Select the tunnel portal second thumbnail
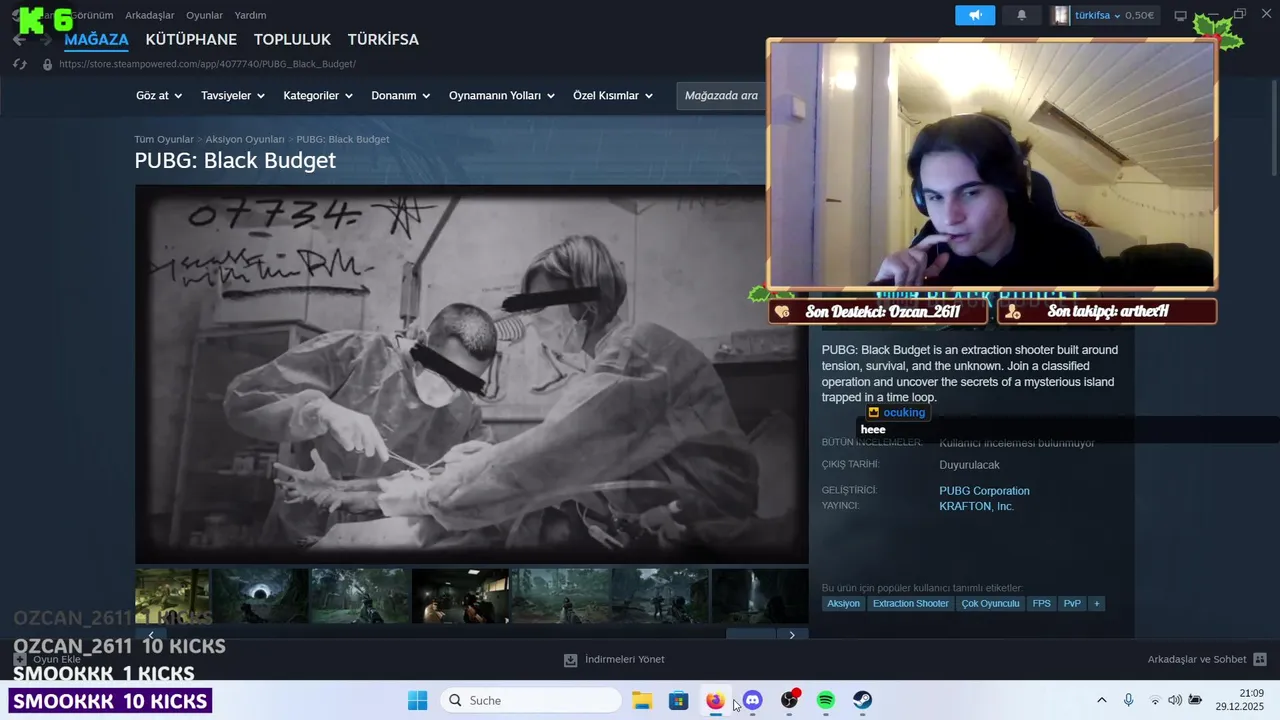 260,596
